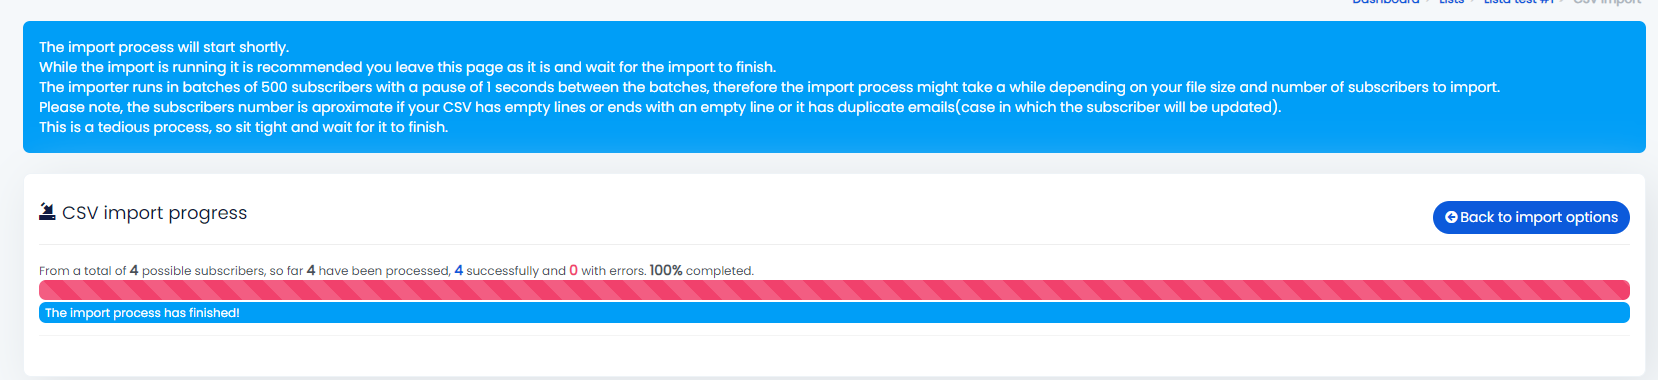Click the CSV import breadcrumb item
1658x380 pixels.
1607,2
